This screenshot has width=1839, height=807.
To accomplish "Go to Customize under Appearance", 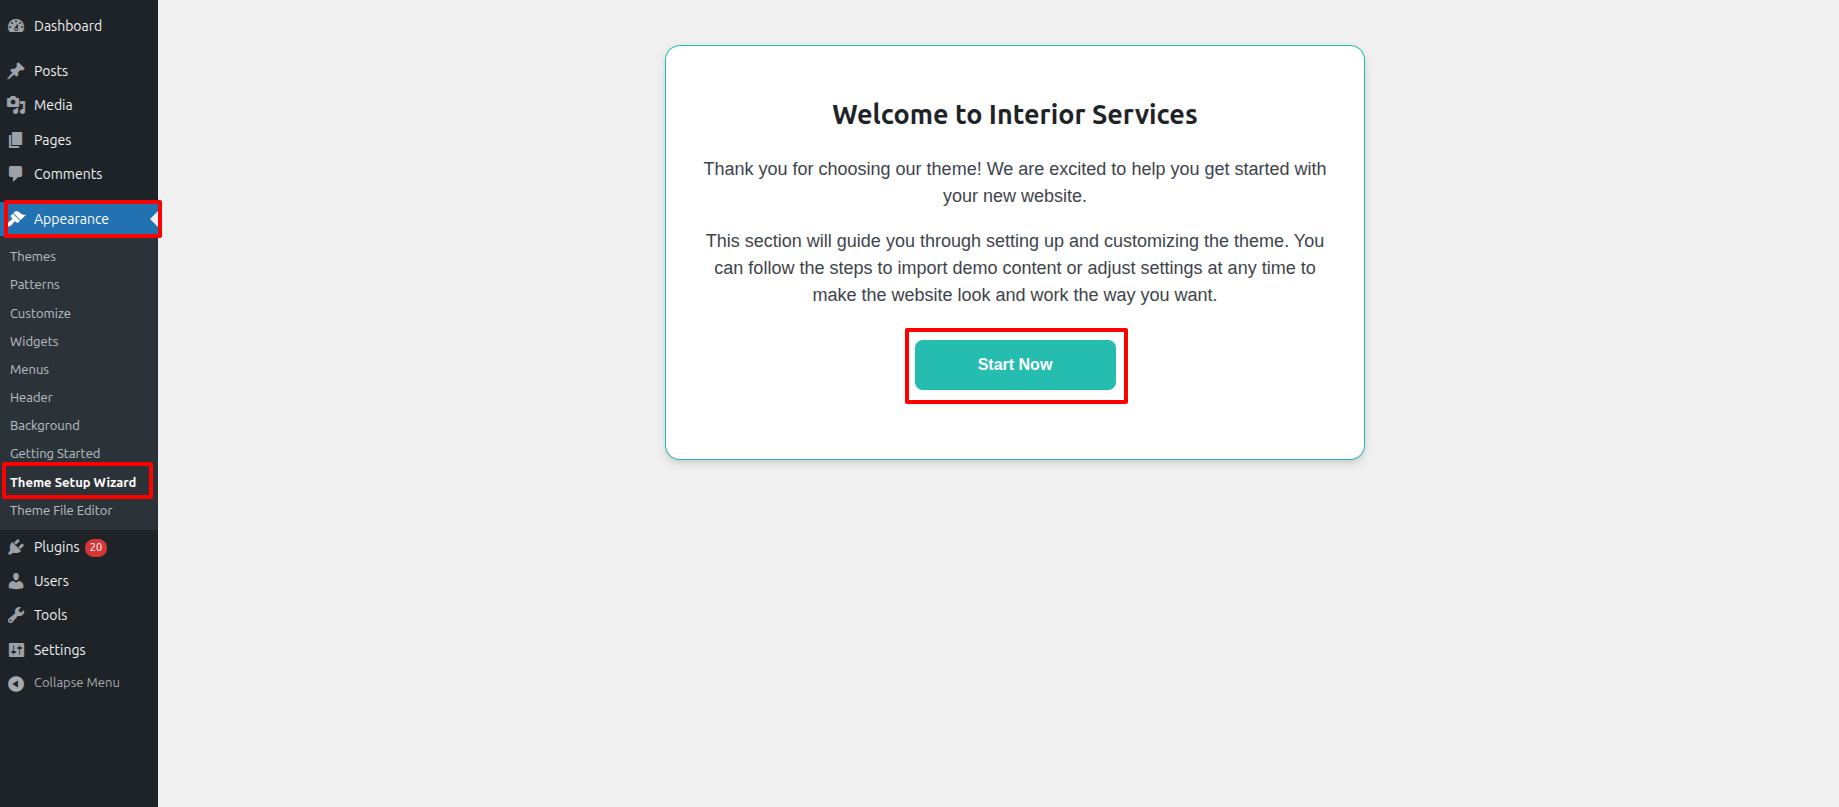I will 40,313.
